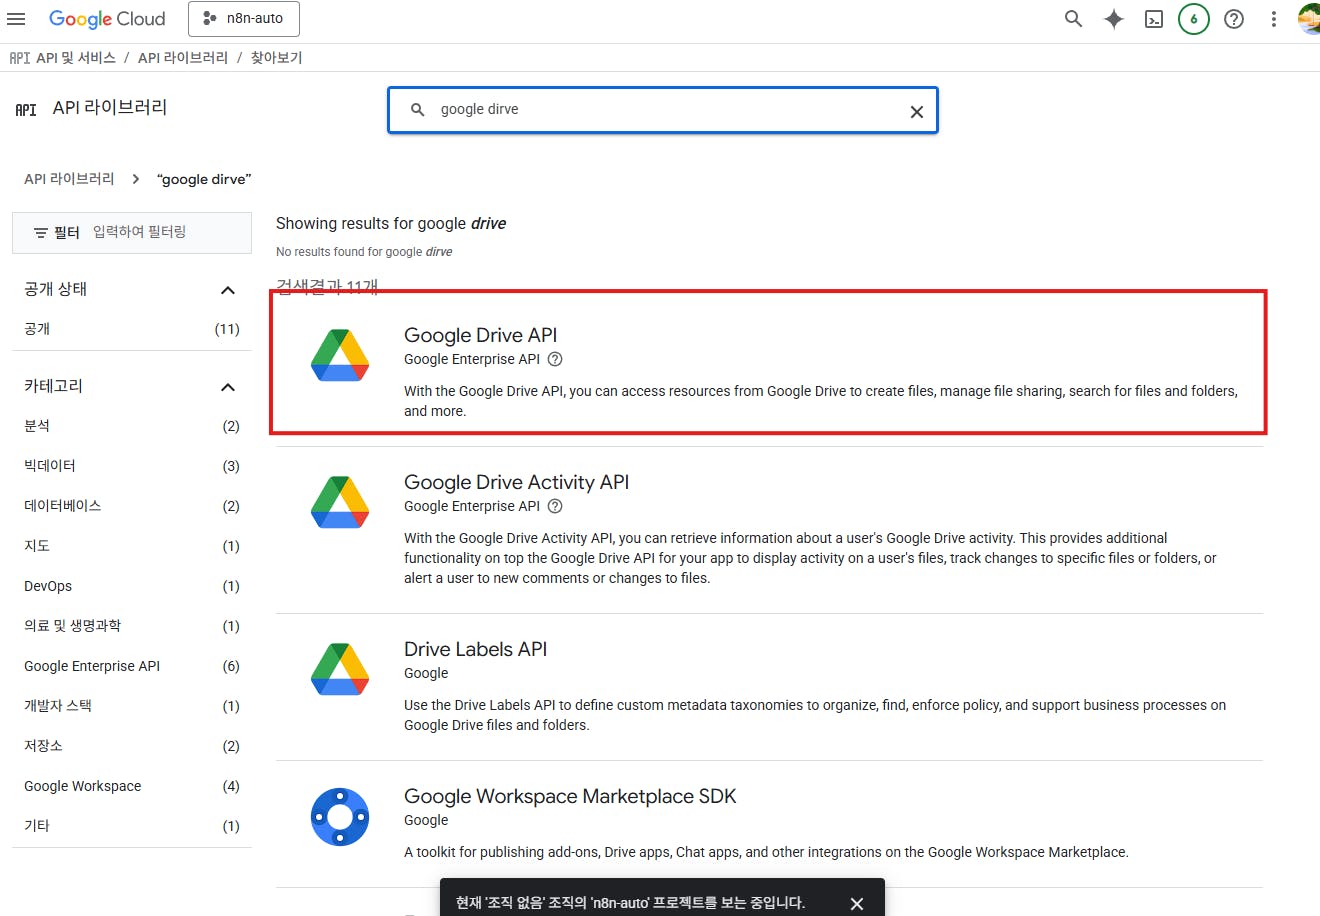Filter by '데이터베이스' category
The image size is (1320, 916).
point(132,506)
